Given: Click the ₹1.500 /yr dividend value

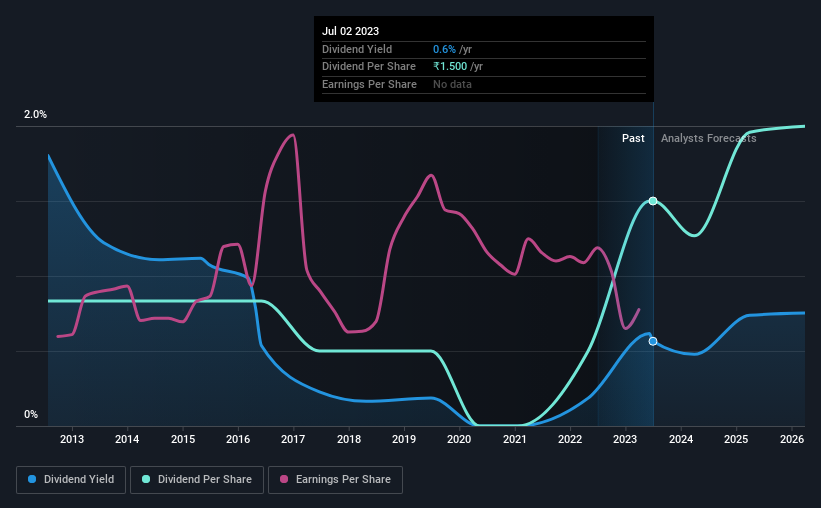Looking at the screenshot, I should [x=458, y=67].
